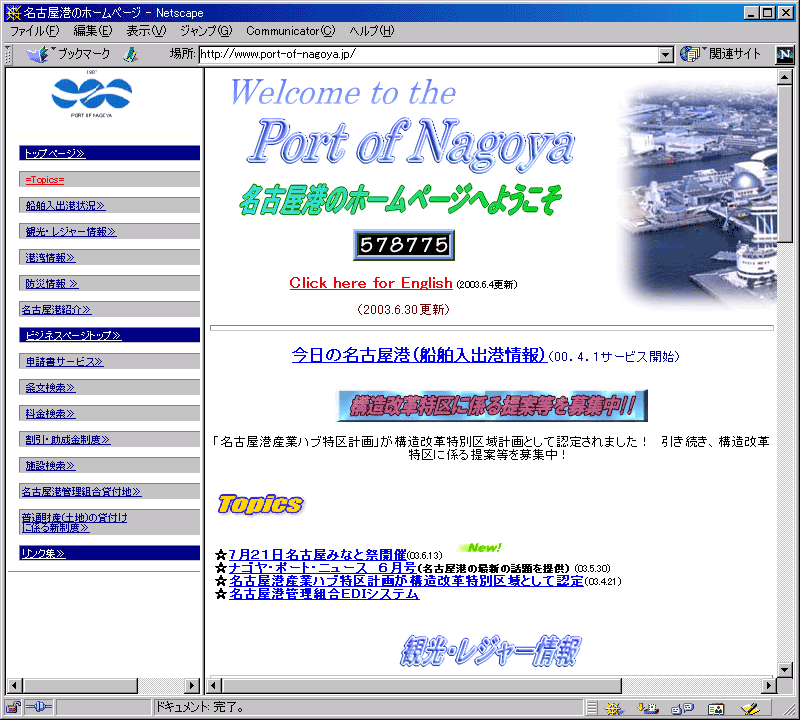Image resolution: width=800 pixels, height=720 pixels.
Task: Click the Netscape window title bar icon
Action: 13,12
